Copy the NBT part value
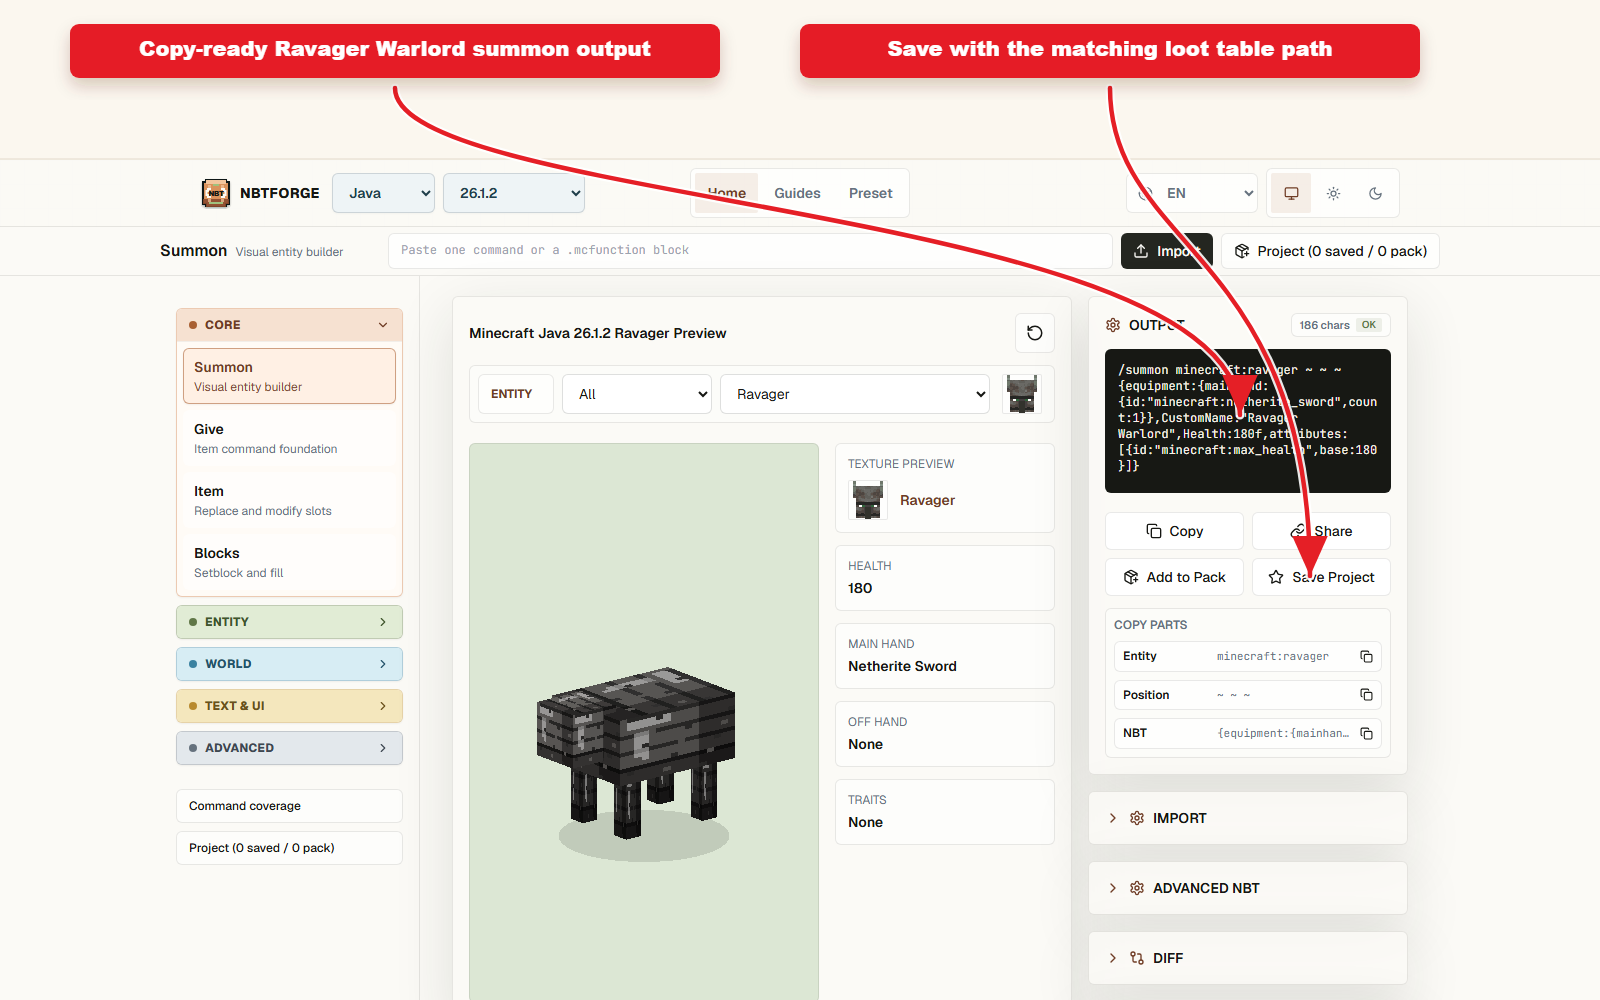 click(1366, 733)
